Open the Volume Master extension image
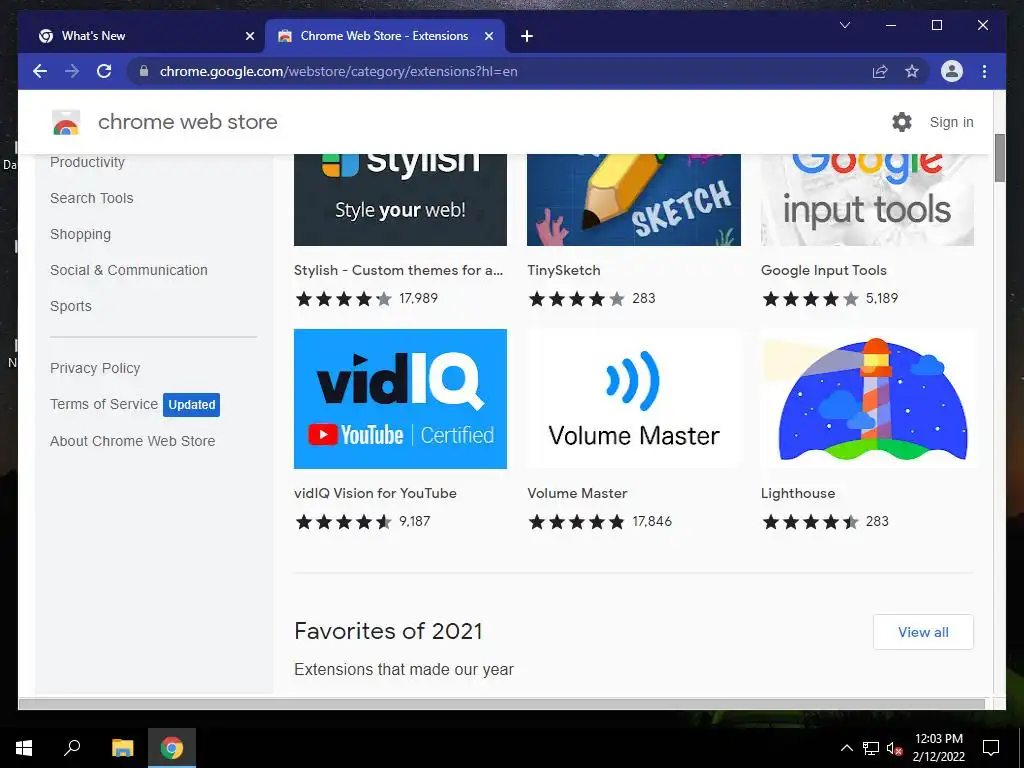This screenshot has height=768, width=1024. (x=633, y=398)
